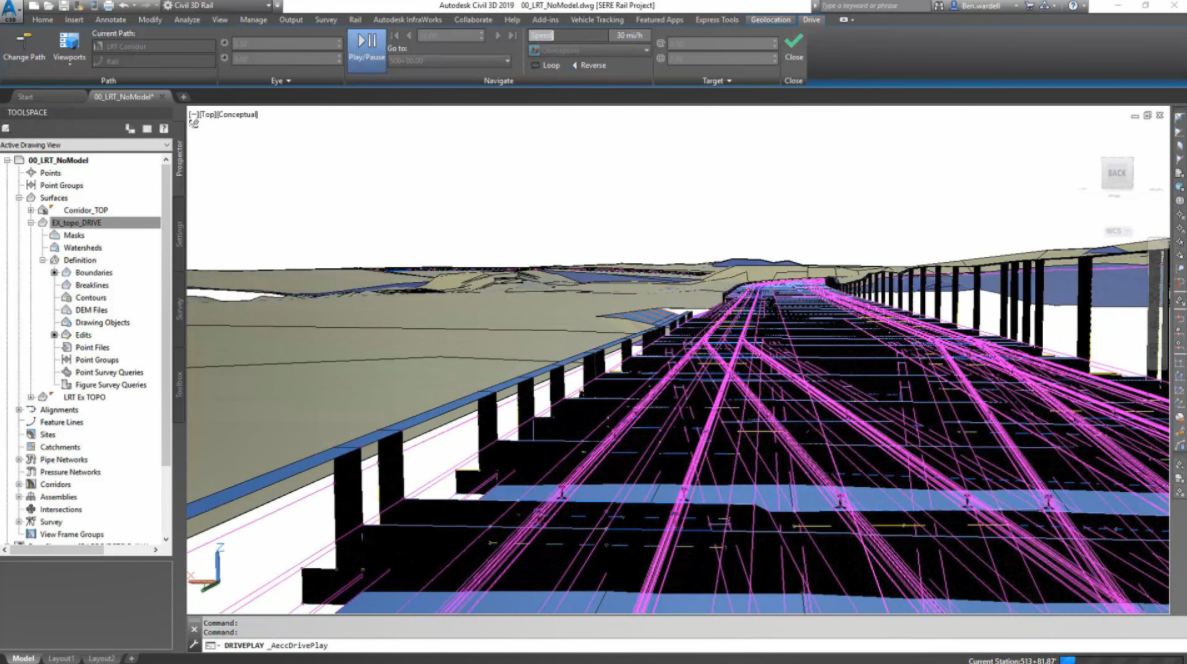Click the Toolspace tree view icon
1187x664 pixels.
point(130,129)
